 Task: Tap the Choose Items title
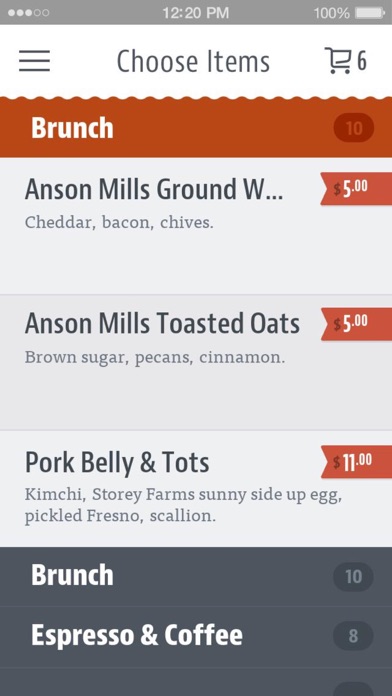193,61
